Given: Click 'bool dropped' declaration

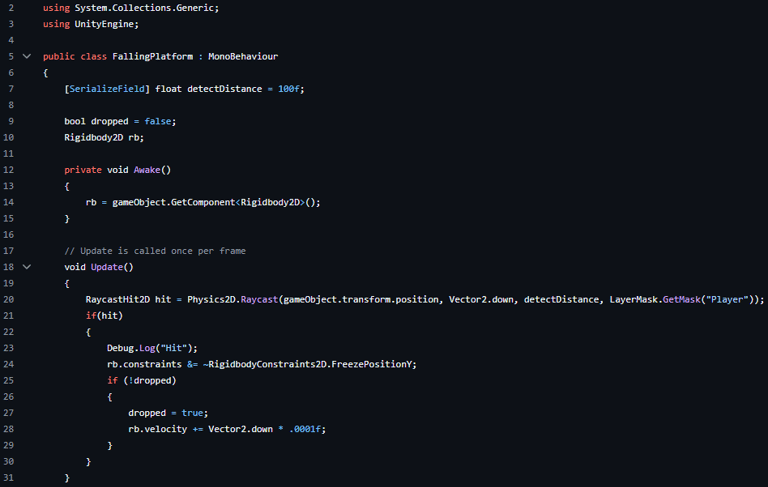Looking at the screenshot, I should pyautogui.click(x=96, y=121).
